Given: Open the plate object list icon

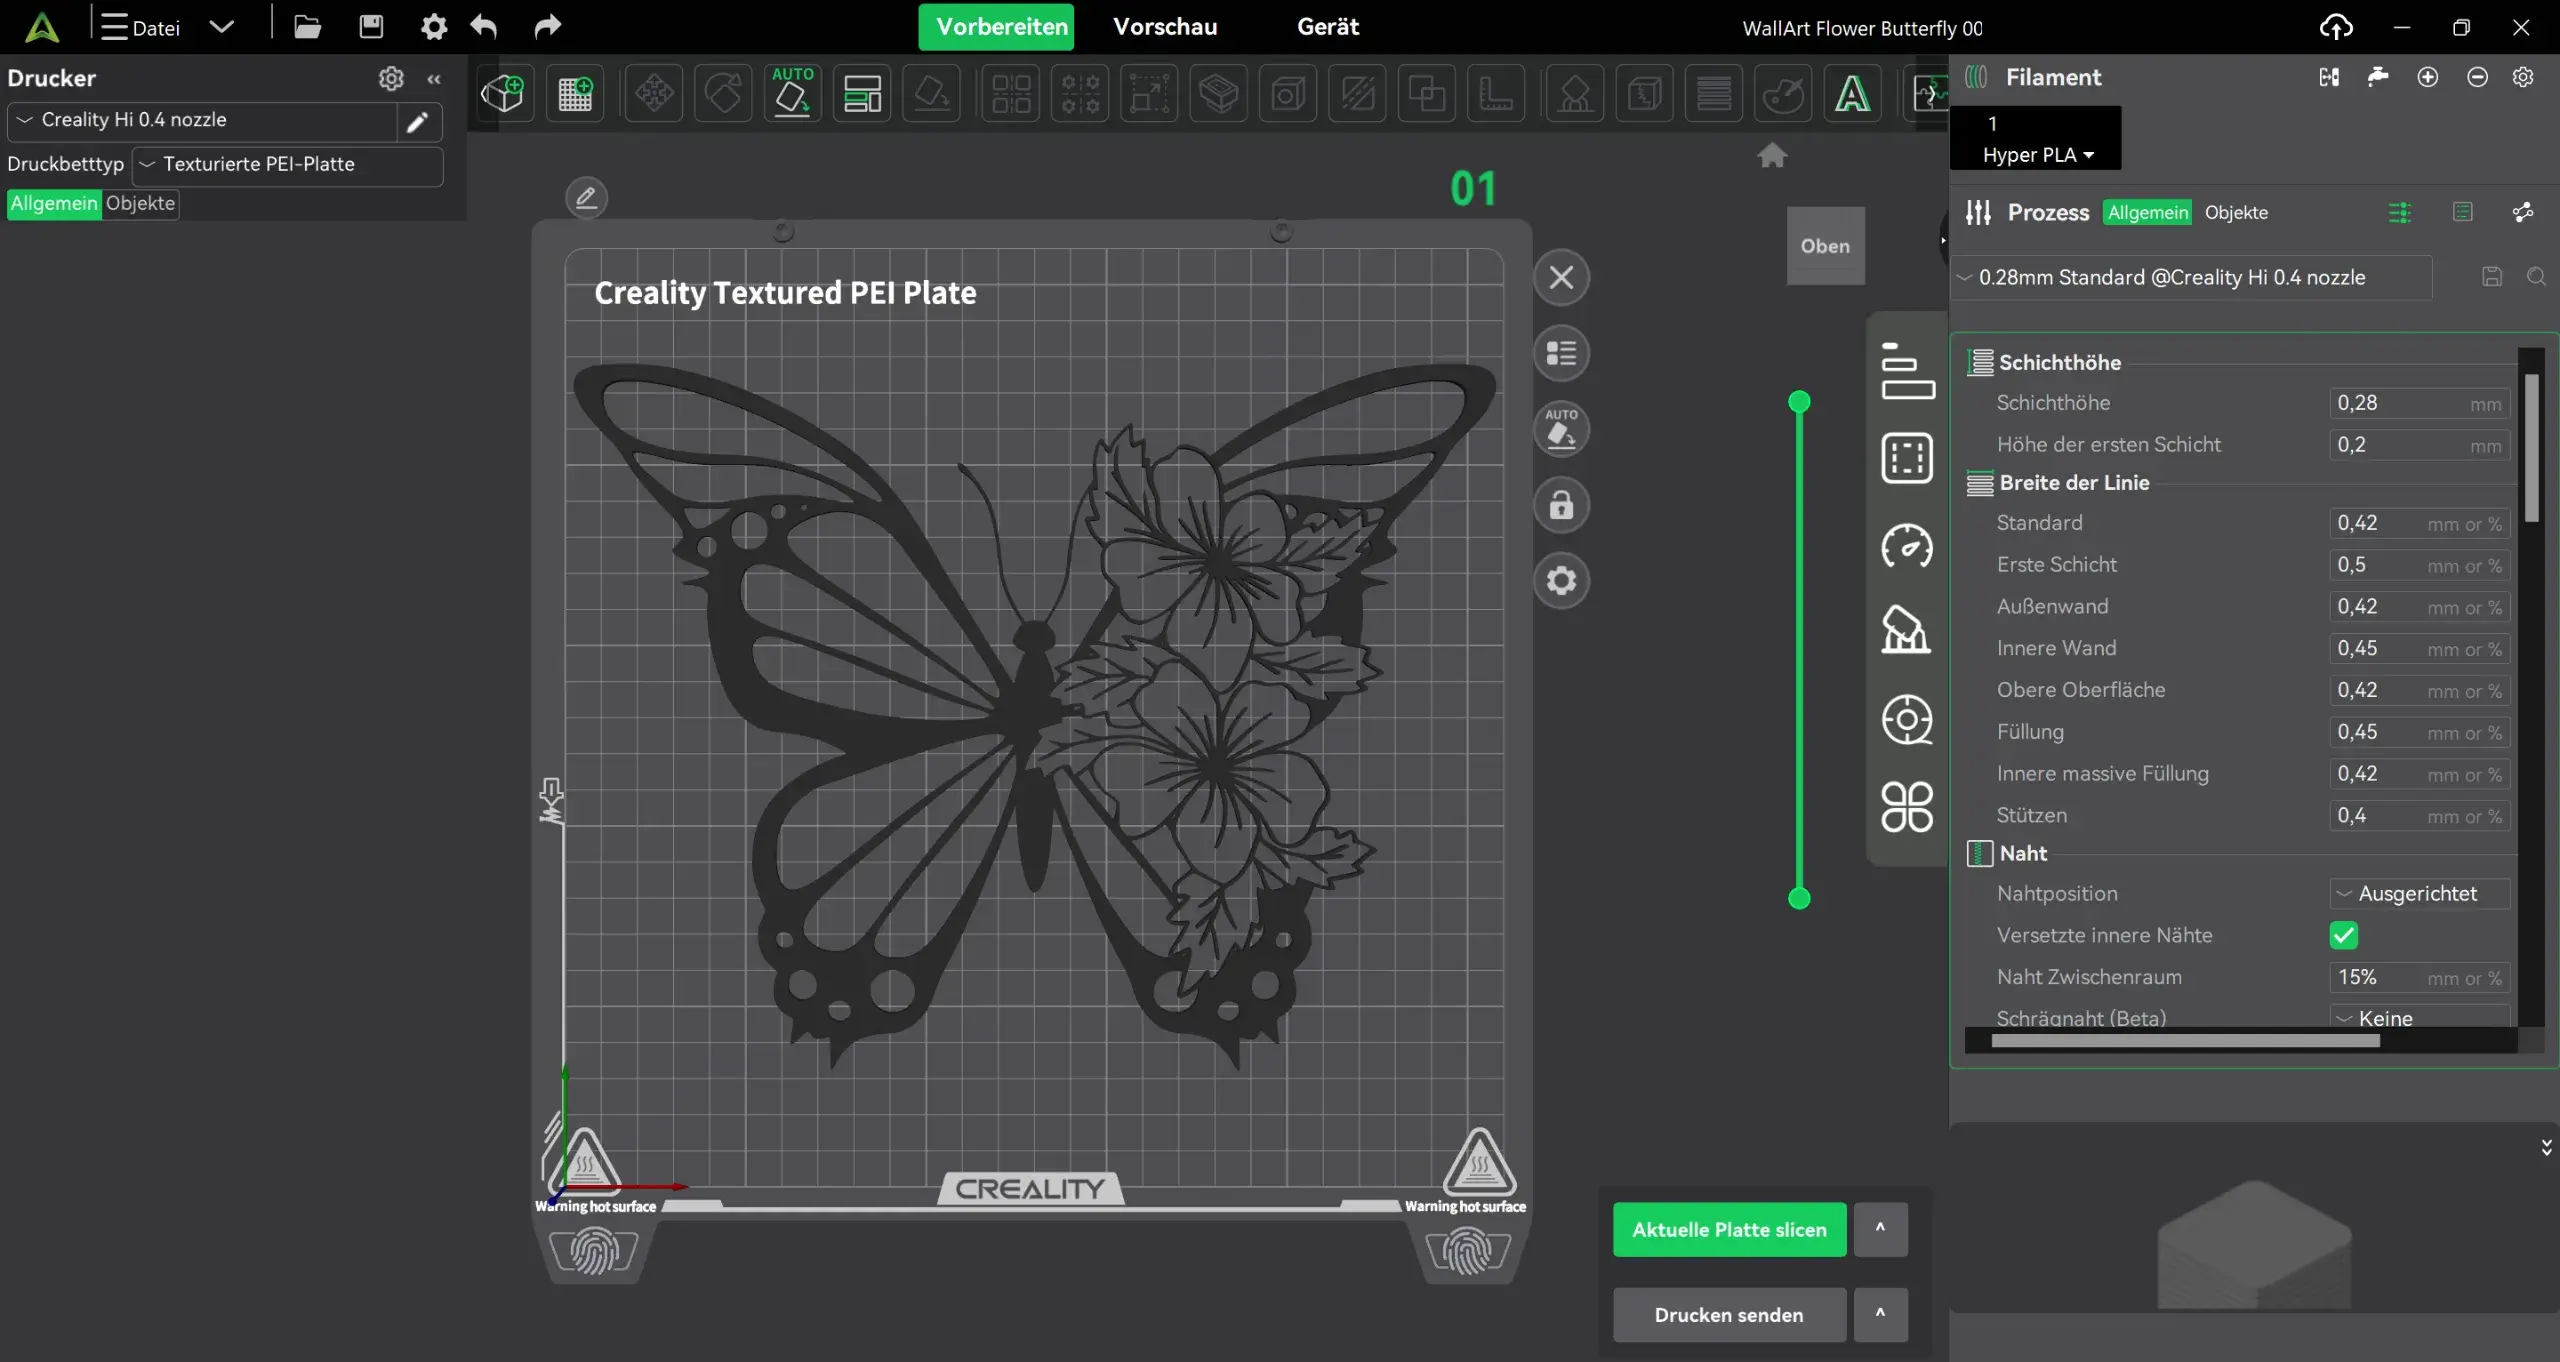Looking at the screenshot, I should [x=1561, y=353].
